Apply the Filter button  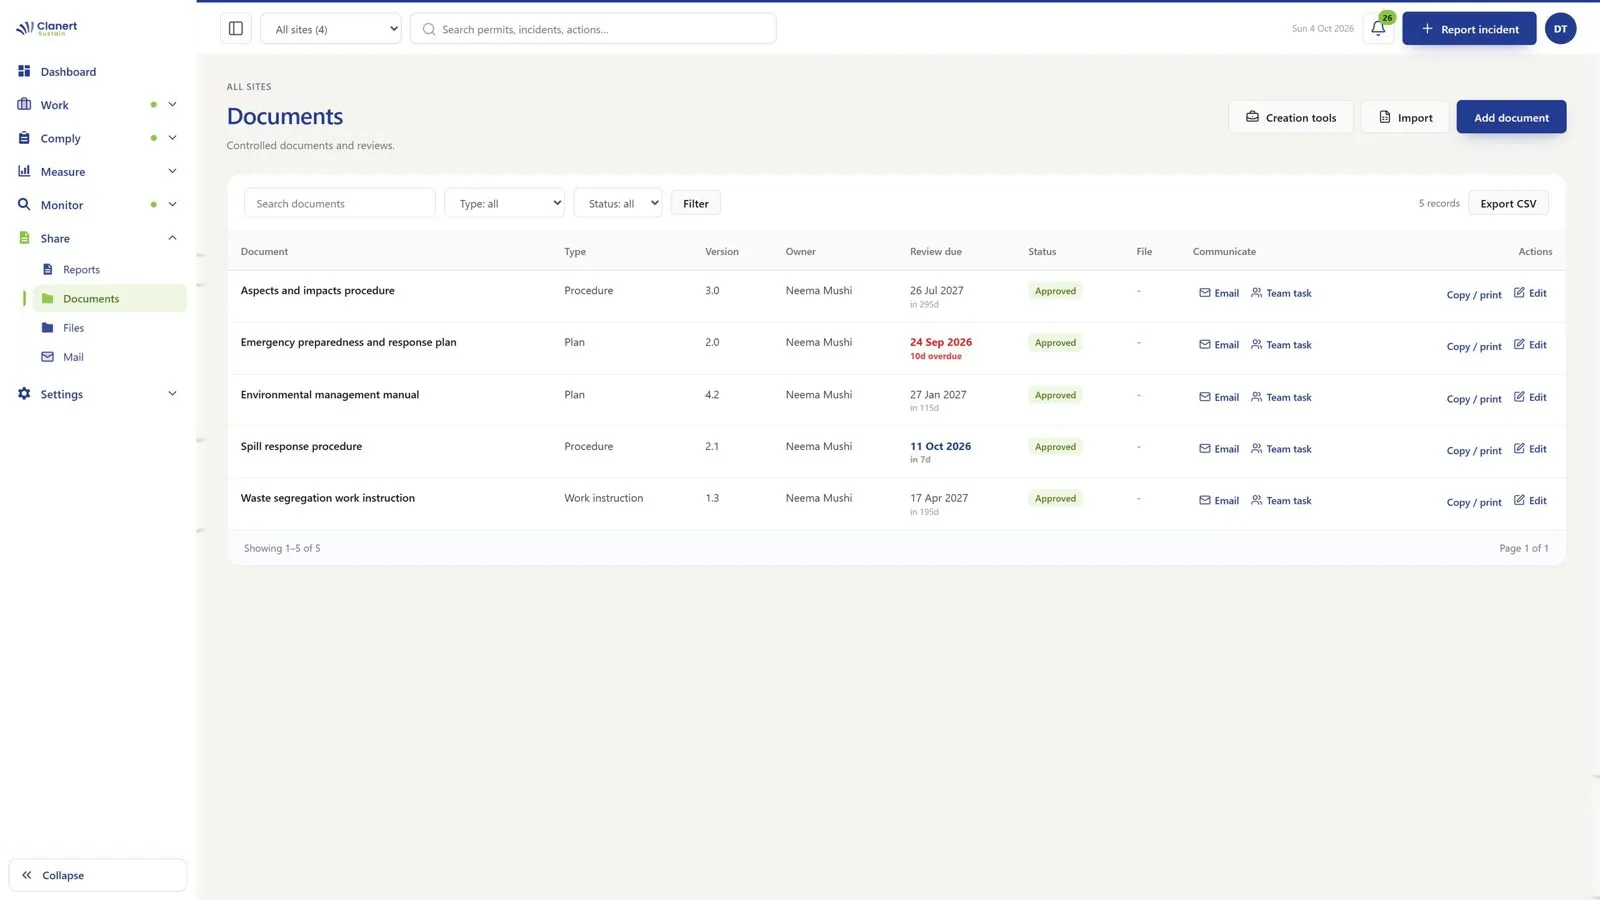click(x=696, y=203)
